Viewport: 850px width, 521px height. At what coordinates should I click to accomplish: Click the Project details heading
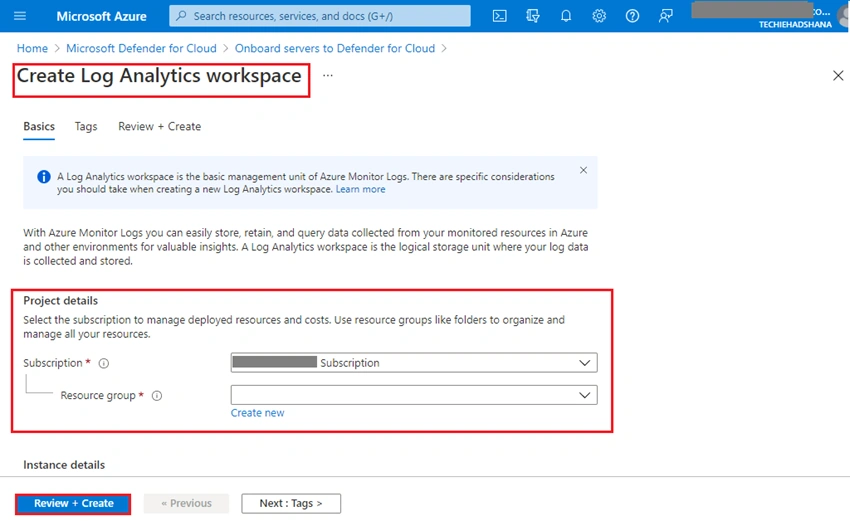click(x=61, y=300)
